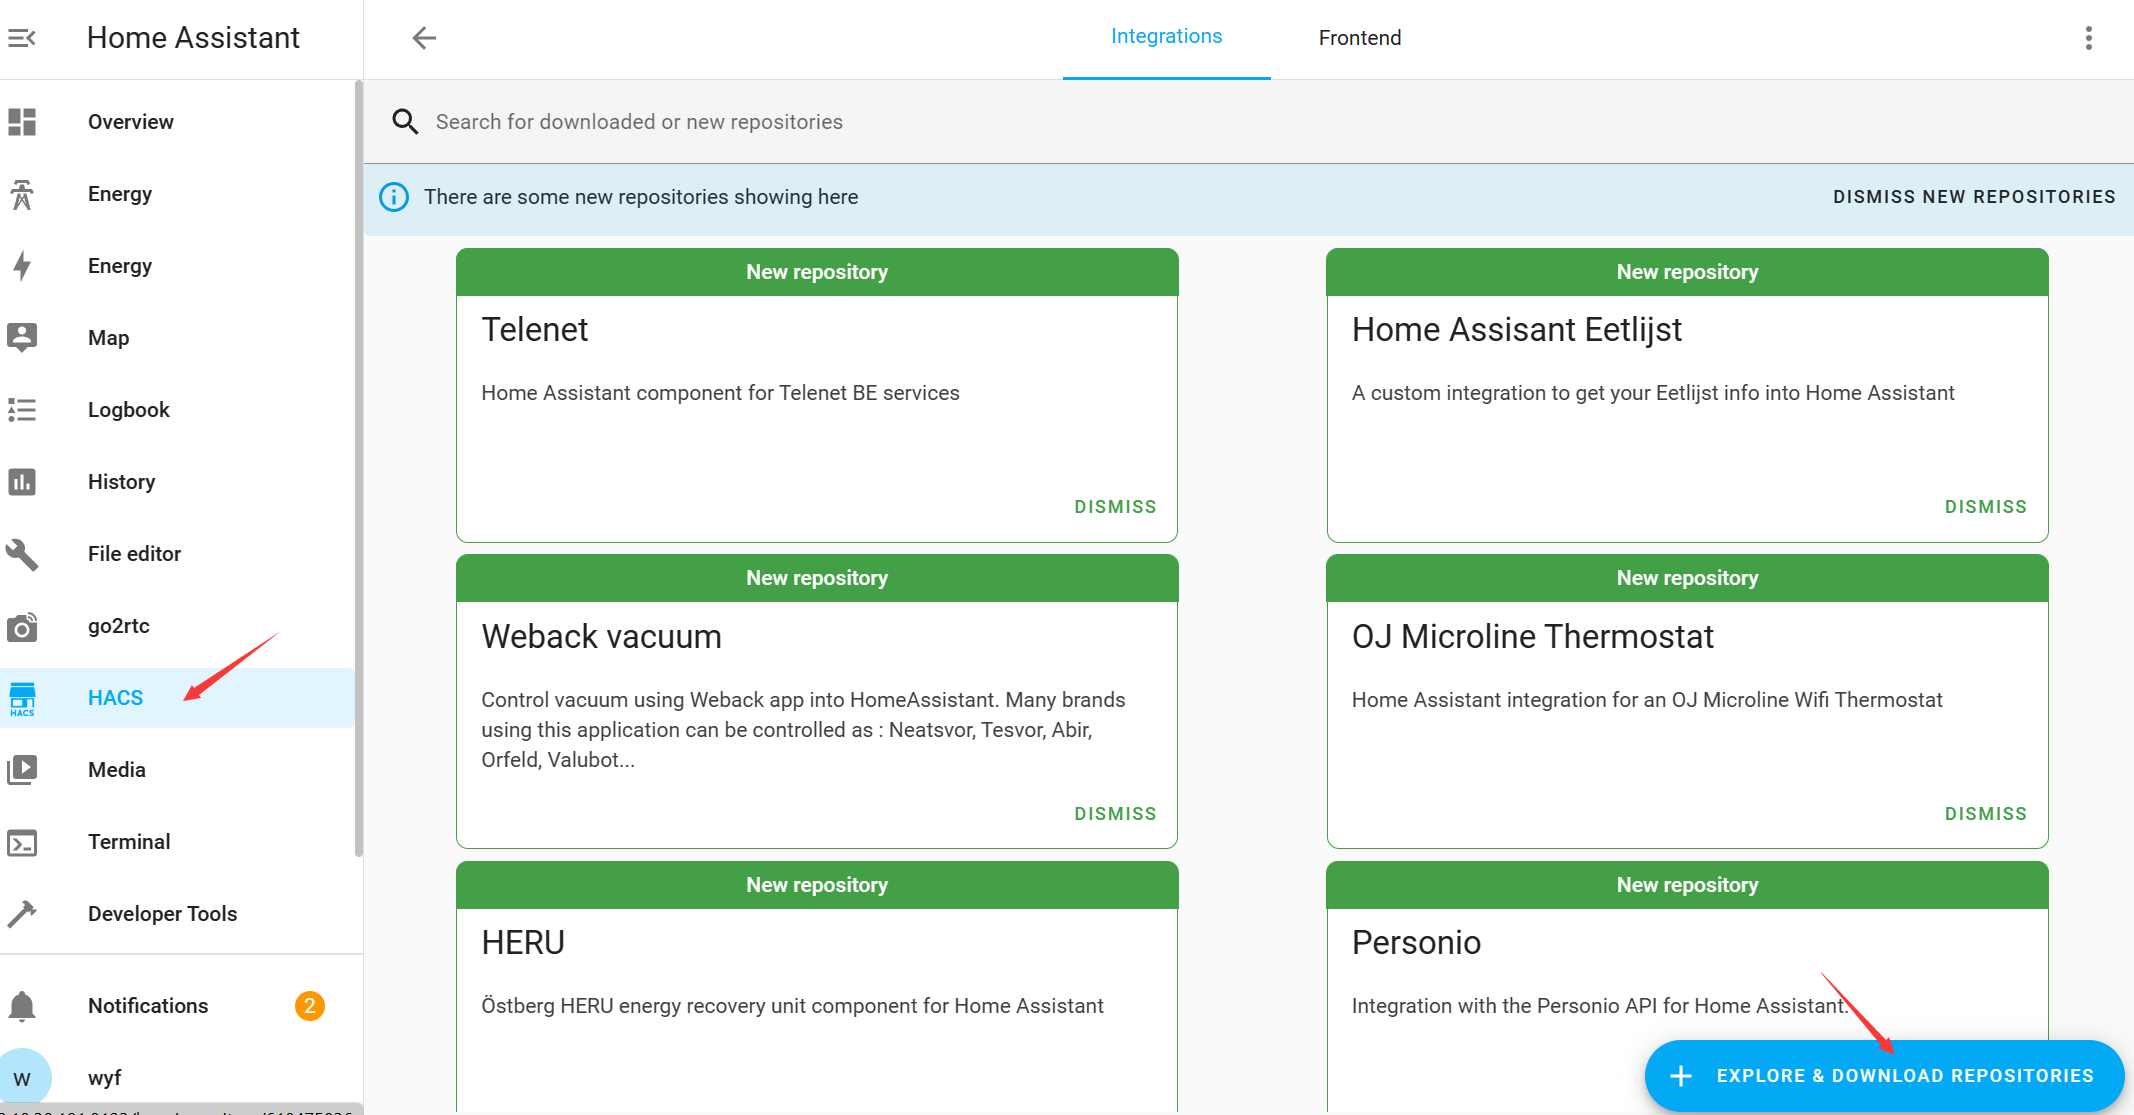Screen dimensions: 2134x1115
Task: Open Notifications with 2 badge
Action: coord(148,1006)
